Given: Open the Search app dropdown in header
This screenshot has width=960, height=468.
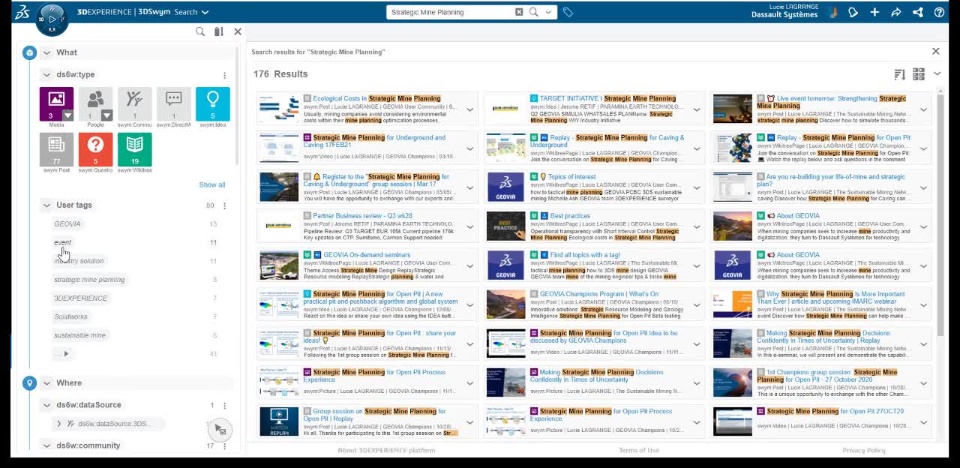Looking at the screenshot, I should point(205,12).
